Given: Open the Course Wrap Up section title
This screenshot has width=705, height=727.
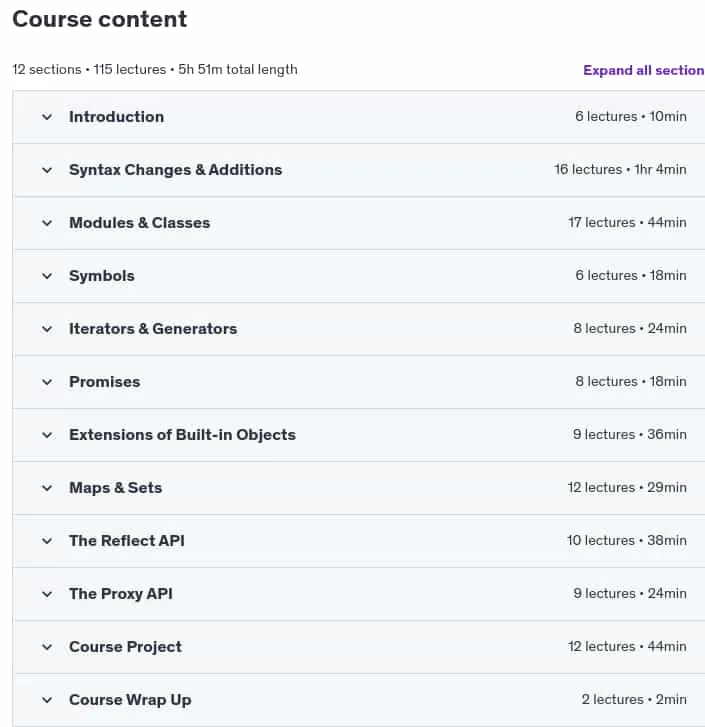Looking at the screenshot, I should click(130, 700).
